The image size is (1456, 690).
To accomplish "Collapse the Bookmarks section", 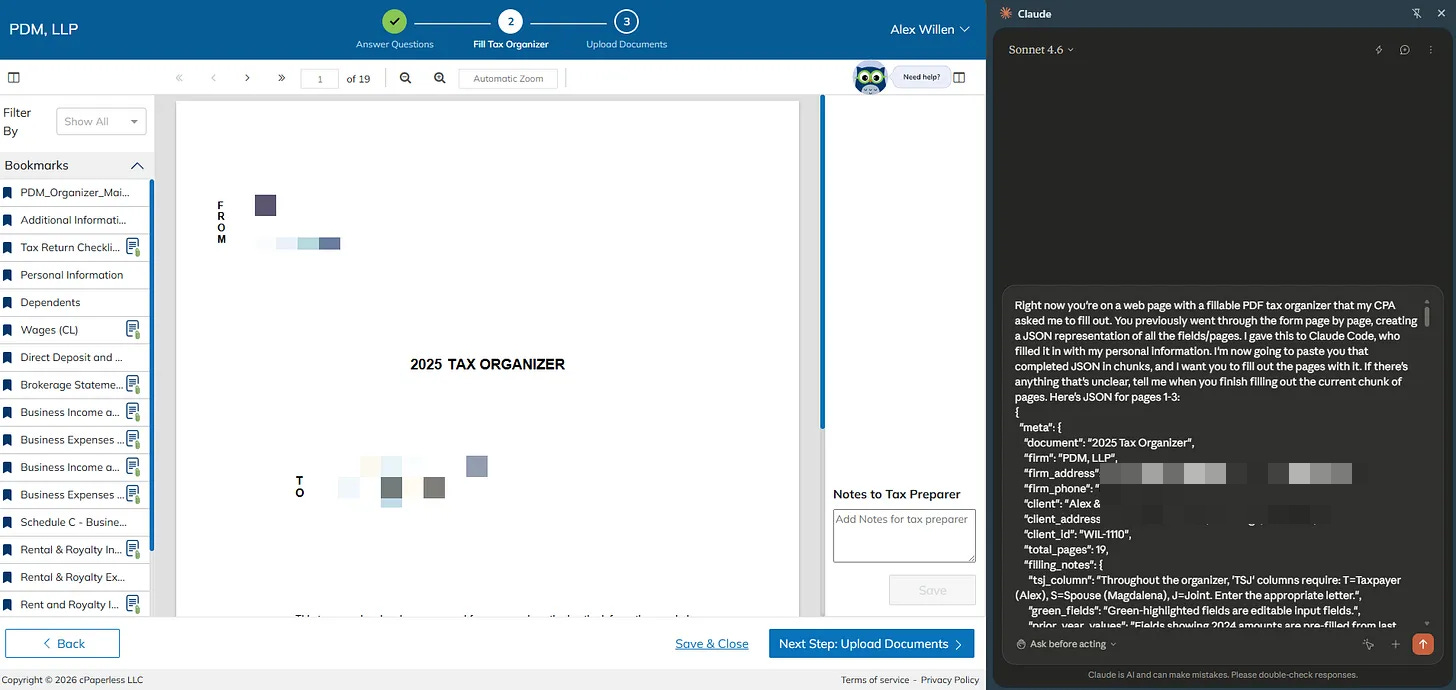I will [x=137, y=165].
